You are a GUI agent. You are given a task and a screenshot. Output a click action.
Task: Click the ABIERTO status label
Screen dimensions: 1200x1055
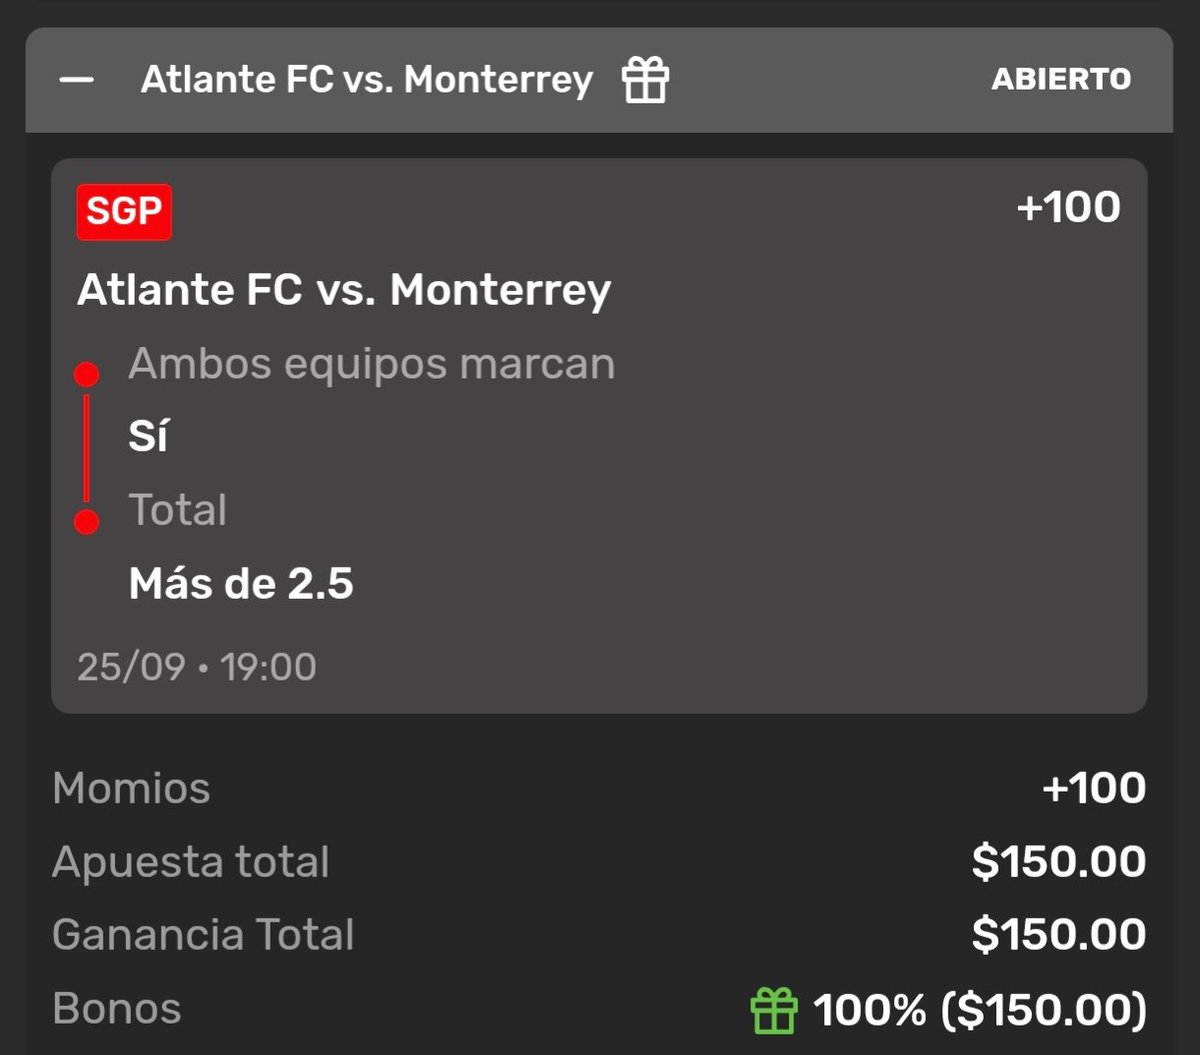coord(1061,80)
